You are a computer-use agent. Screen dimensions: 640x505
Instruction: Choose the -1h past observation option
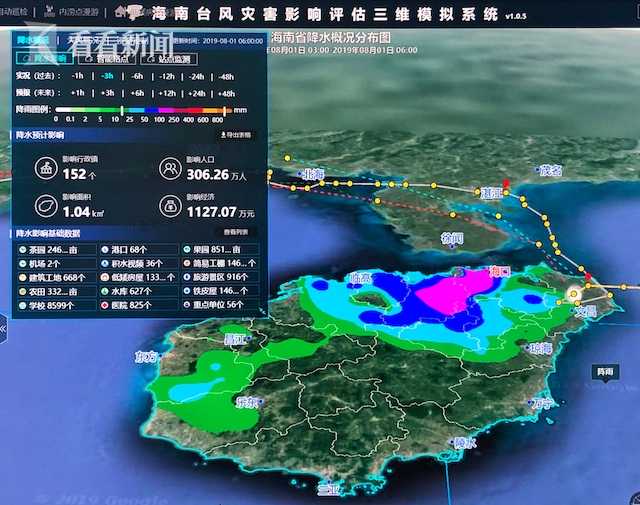click(78, 76)
